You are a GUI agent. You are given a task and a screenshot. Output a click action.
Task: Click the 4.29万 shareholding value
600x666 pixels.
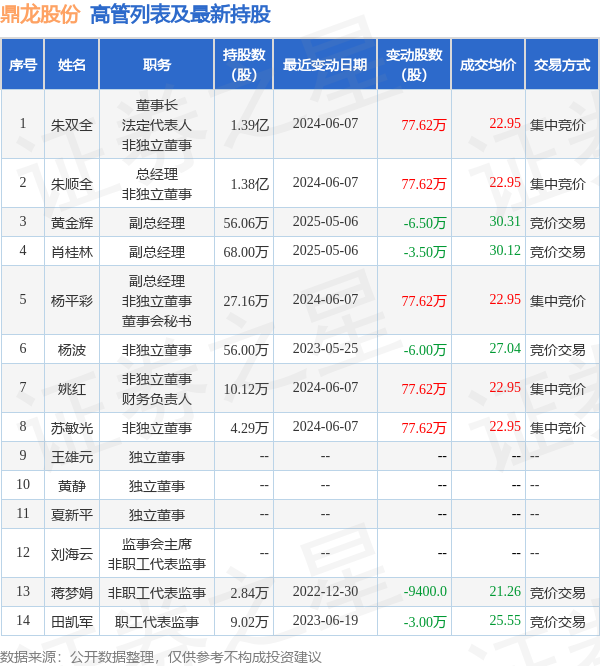point(249,428)
